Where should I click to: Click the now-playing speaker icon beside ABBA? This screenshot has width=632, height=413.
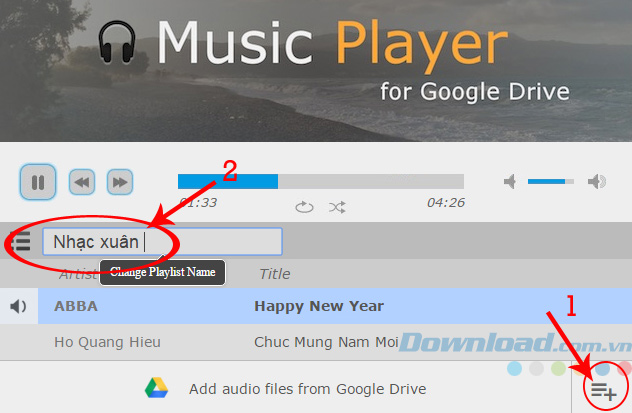[x=19, y=306]
